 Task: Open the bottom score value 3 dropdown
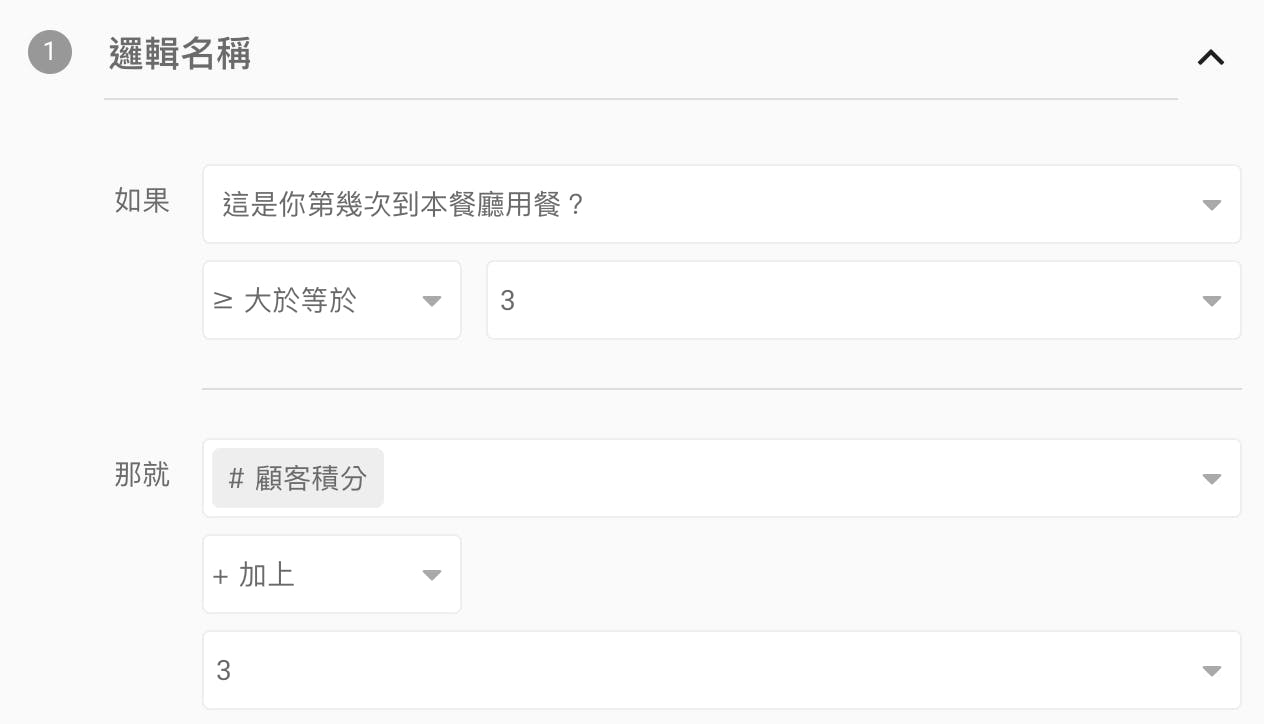(x=700, y=670)
